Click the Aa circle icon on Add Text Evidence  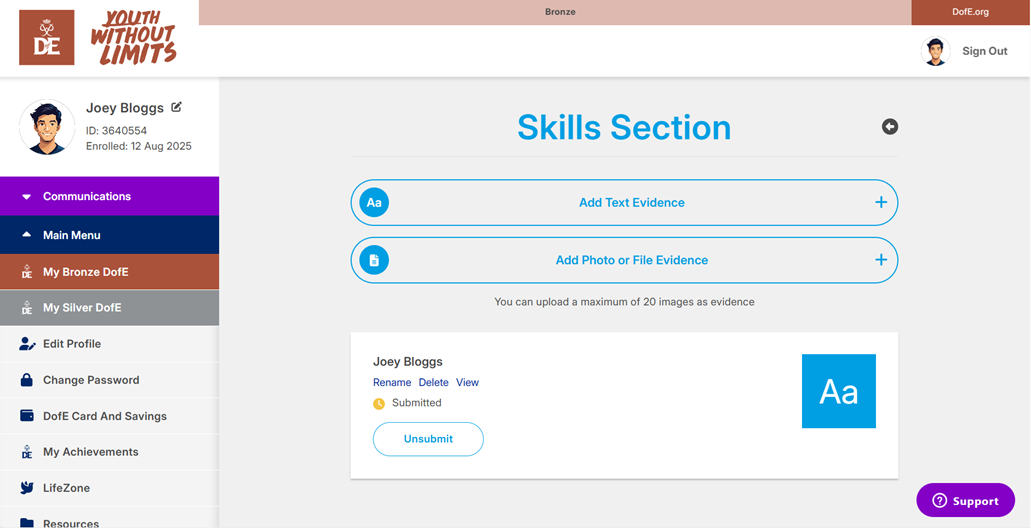click(x=374, y=202)
